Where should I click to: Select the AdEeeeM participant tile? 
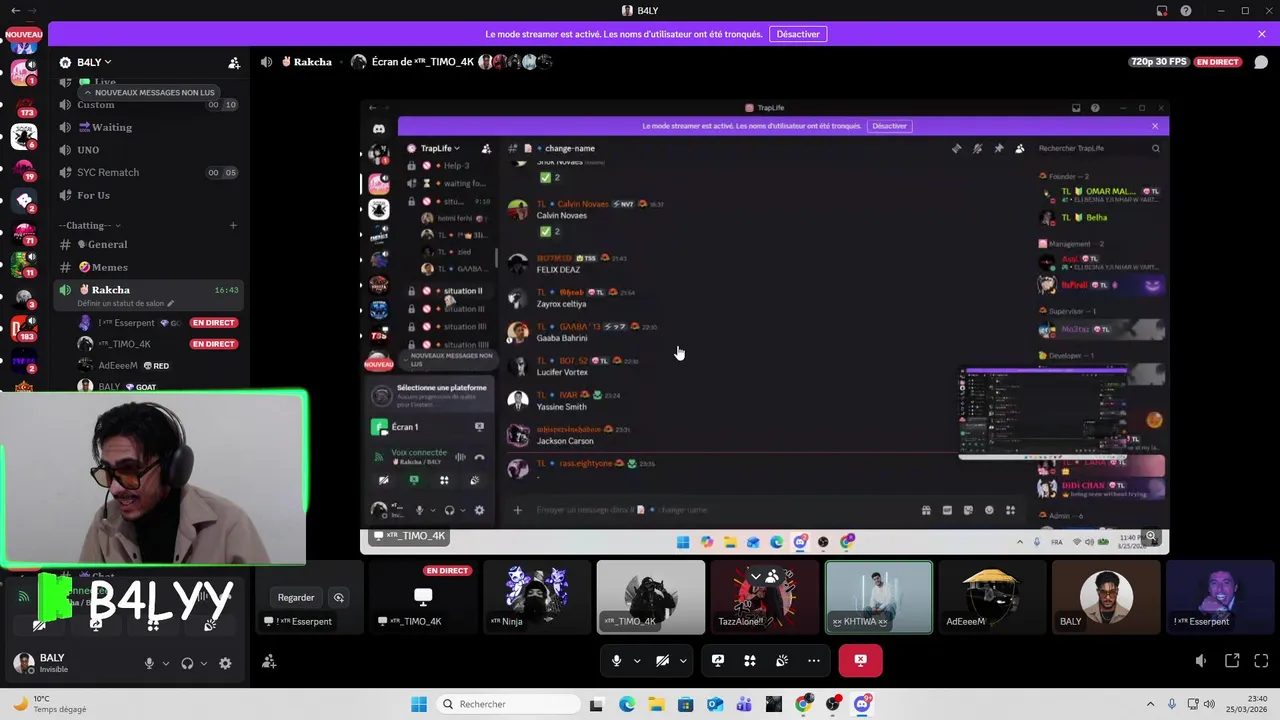(992, 597)
